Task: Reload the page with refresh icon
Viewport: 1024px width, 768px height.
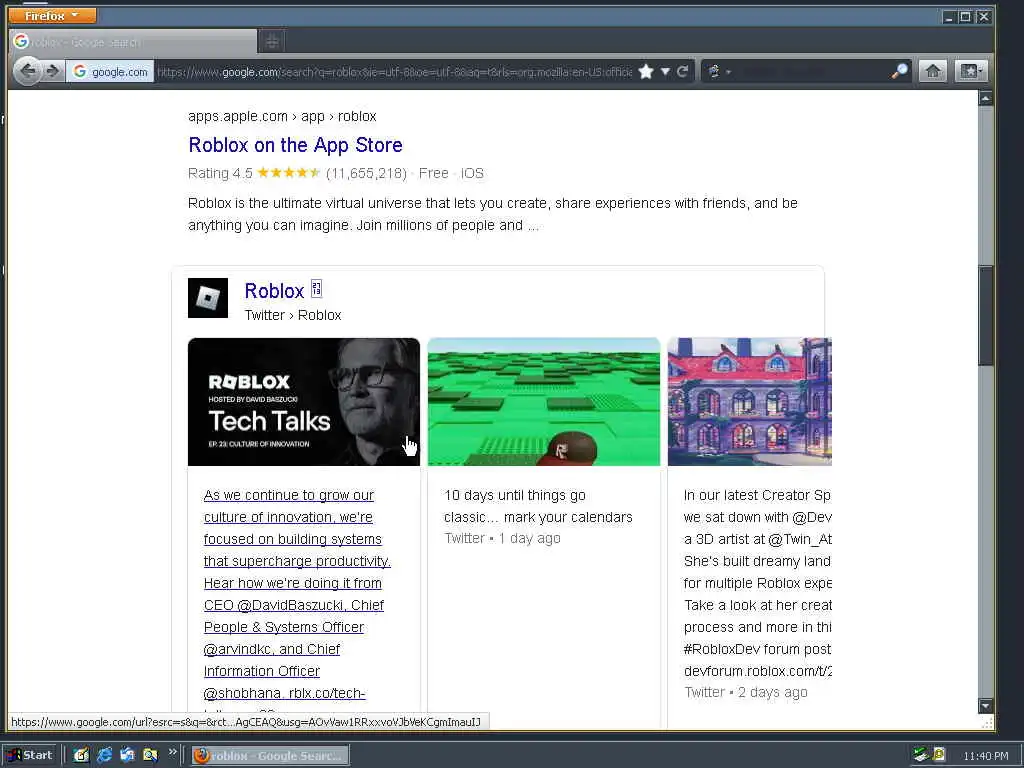Action: tap(682, 71)
